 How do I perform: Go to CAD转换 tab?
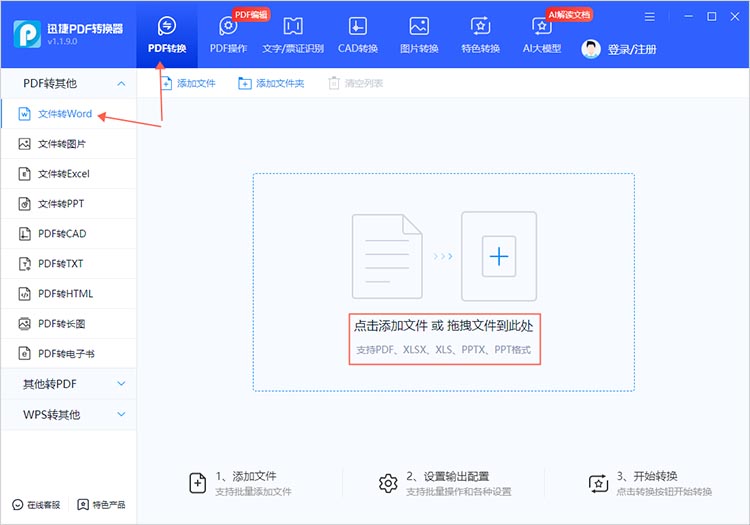358,35
